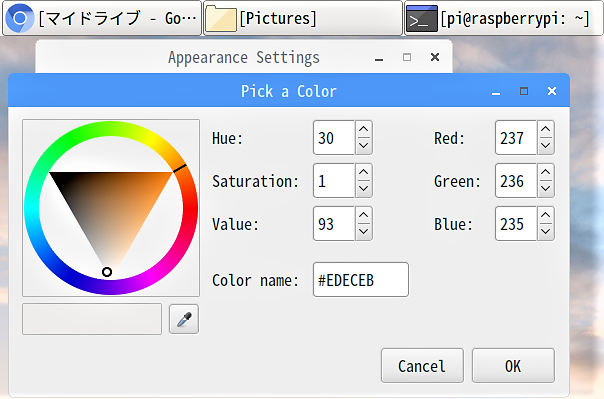Pick a color with the eyedropper
604x399 pixels.
[184, 319]
